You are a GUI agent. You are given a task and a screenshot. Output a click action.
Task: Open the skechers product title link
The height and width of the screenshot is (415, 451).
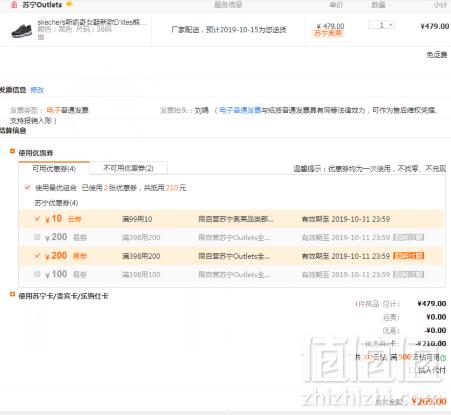pyautogui.click(x=92, y=22)
